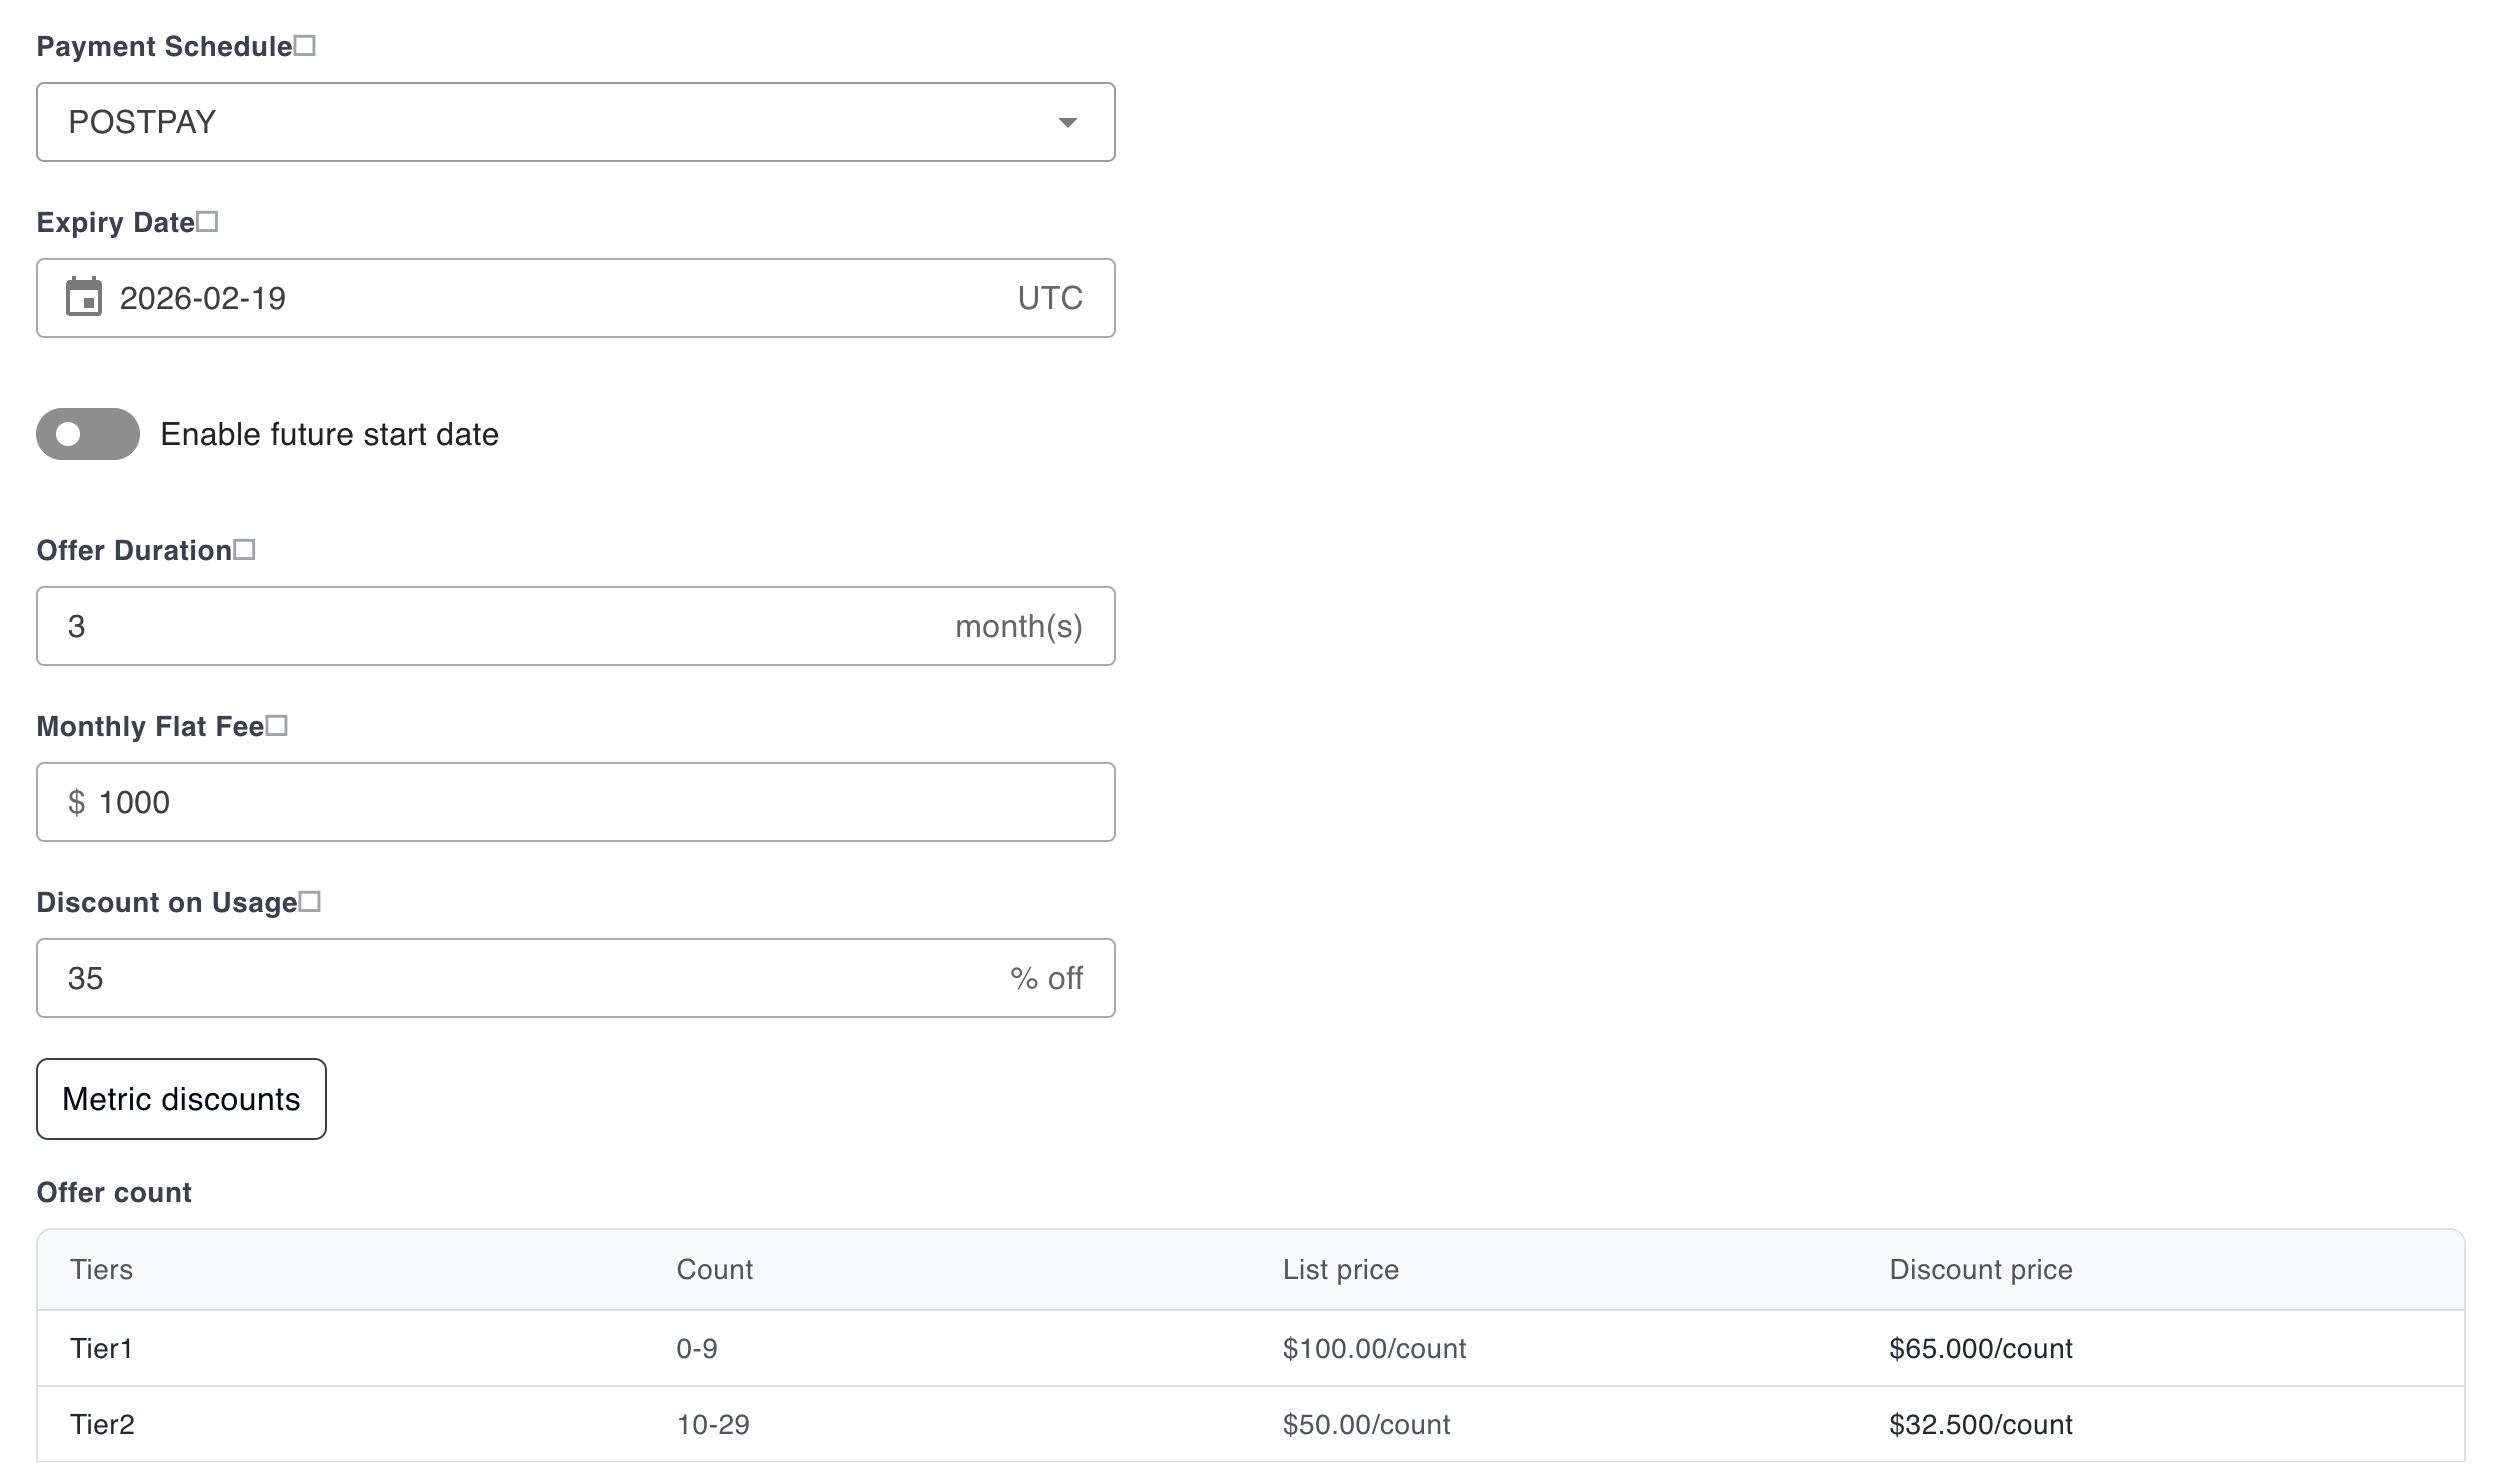This screenshot has height=1480, width=2496.
Task: Click the Metric discounts button
Action: coord(180,1099)
